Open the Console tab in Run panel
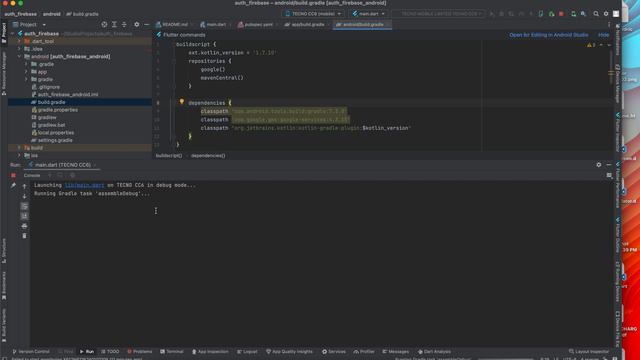 tap(31, 175)
